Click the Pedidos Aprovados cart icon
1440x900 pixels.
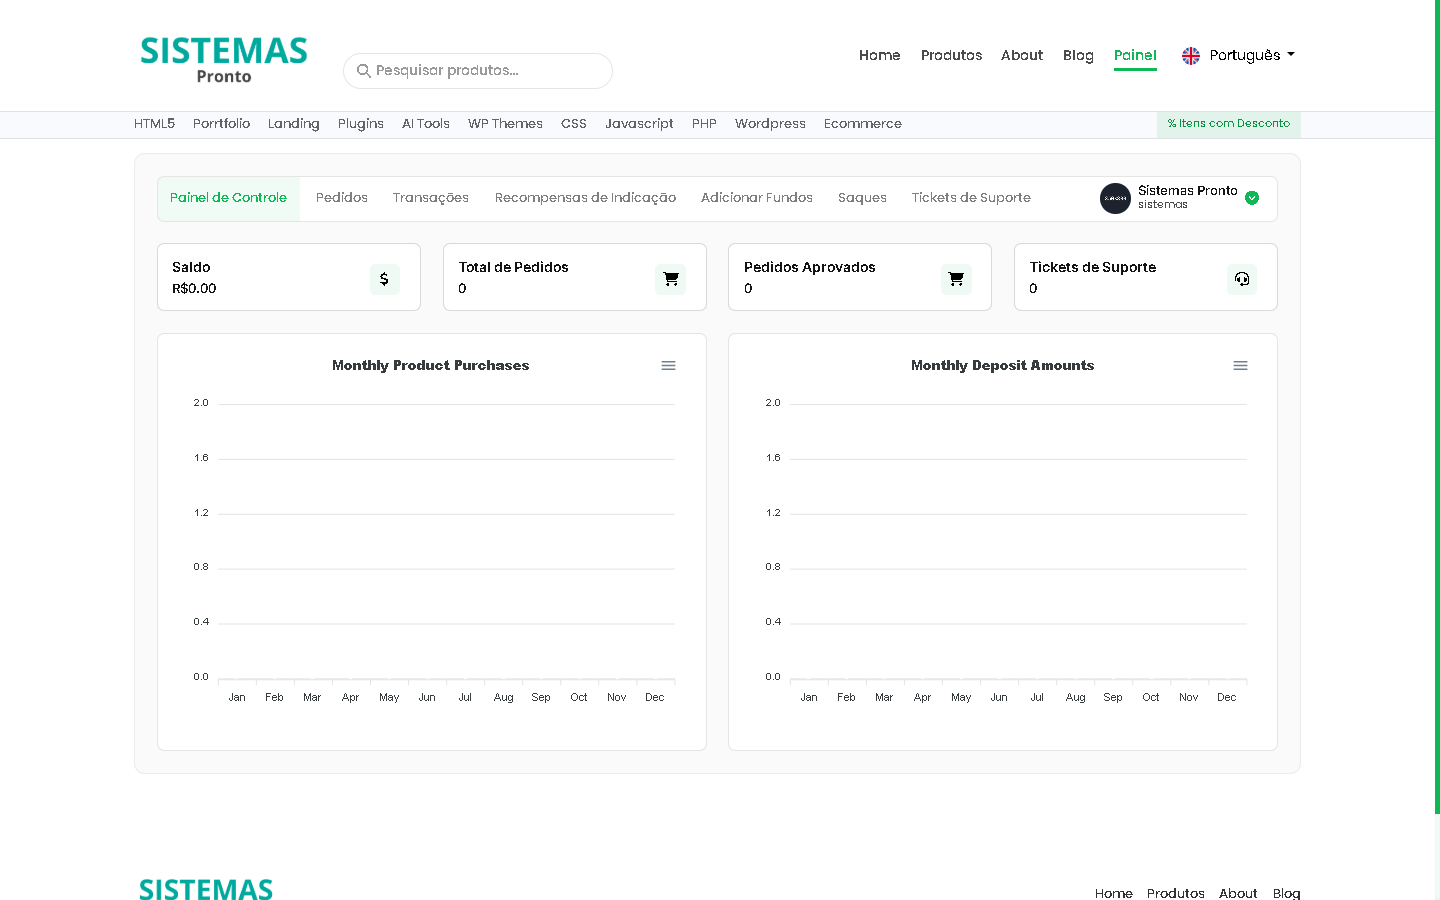pos(956,279)
